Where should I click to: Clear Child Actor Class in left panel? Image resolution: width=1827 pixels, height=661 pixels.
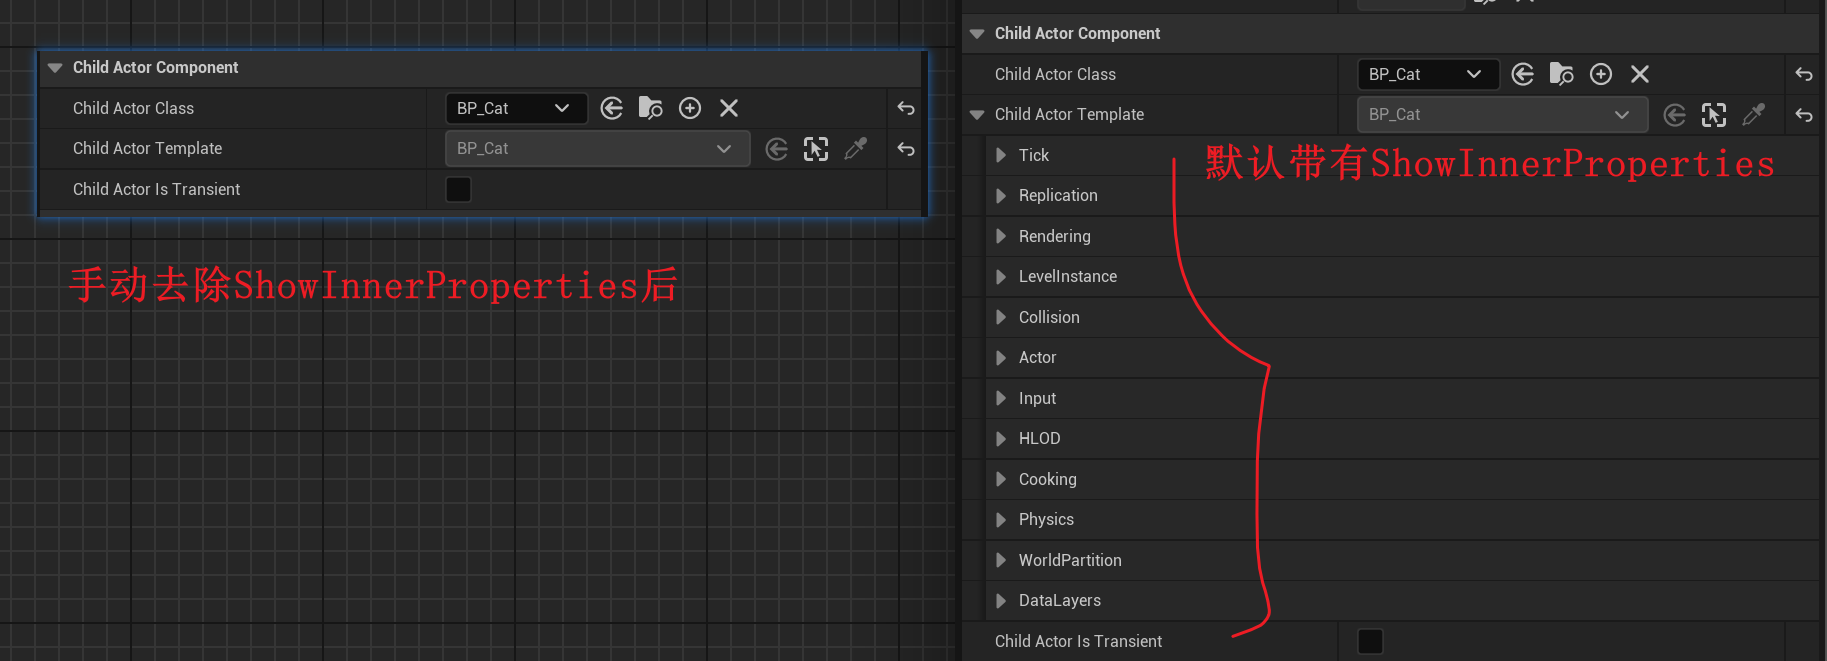click(729, 108)
